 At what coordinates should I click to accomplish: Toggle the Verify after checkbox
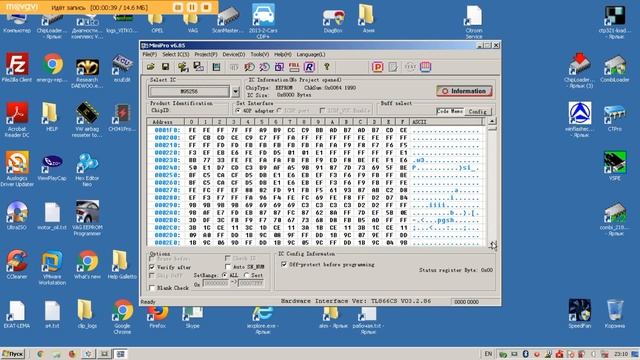[x=152, y=267]
